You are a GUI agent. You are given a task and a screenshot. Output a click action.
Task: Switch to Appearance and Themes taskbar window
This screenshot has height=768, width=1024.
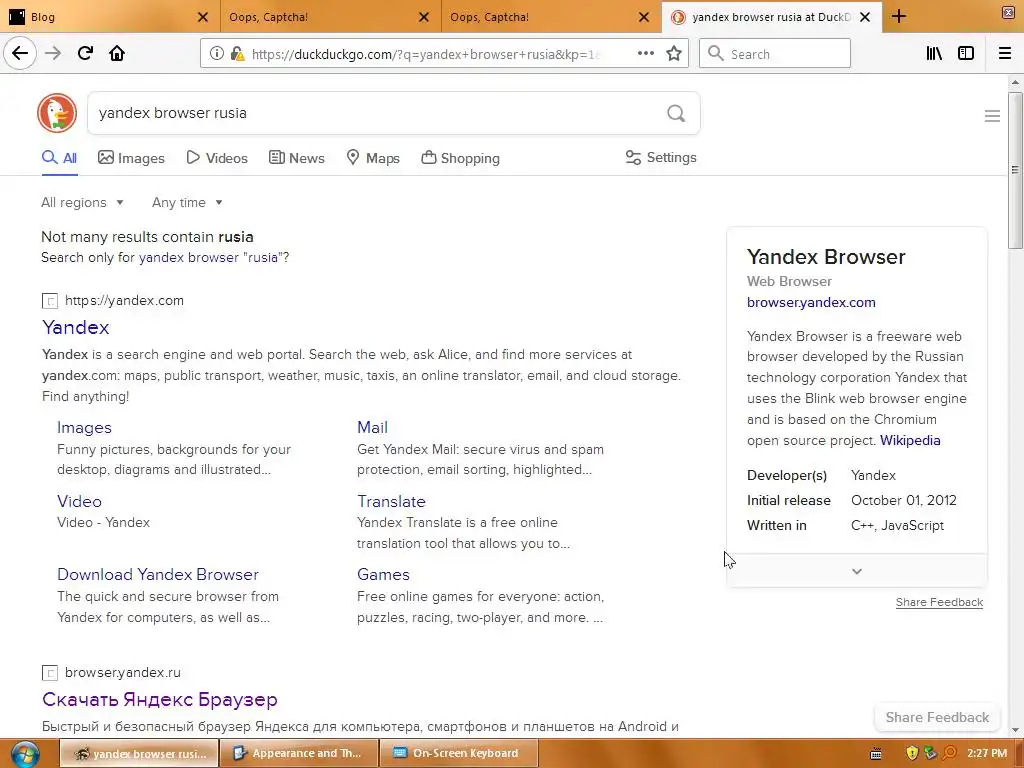coord(299,753)
